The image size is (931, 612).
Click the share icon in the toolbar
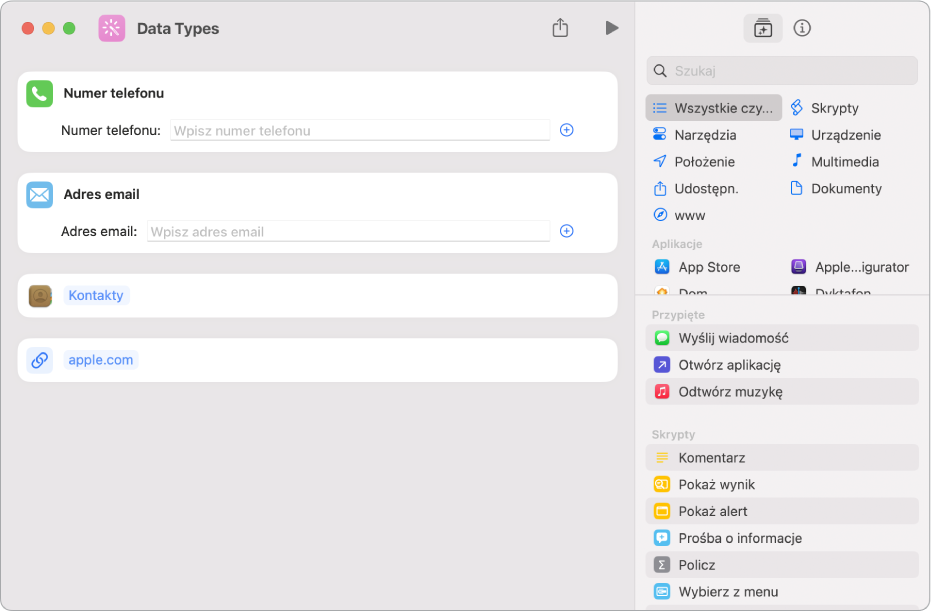coord(560,28)
